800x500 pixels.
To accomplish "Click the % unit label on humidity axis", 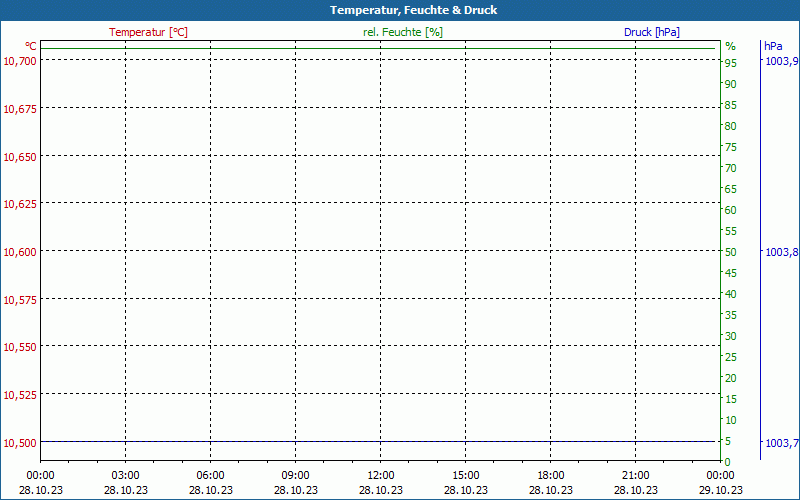I will (x=731, y=46).
